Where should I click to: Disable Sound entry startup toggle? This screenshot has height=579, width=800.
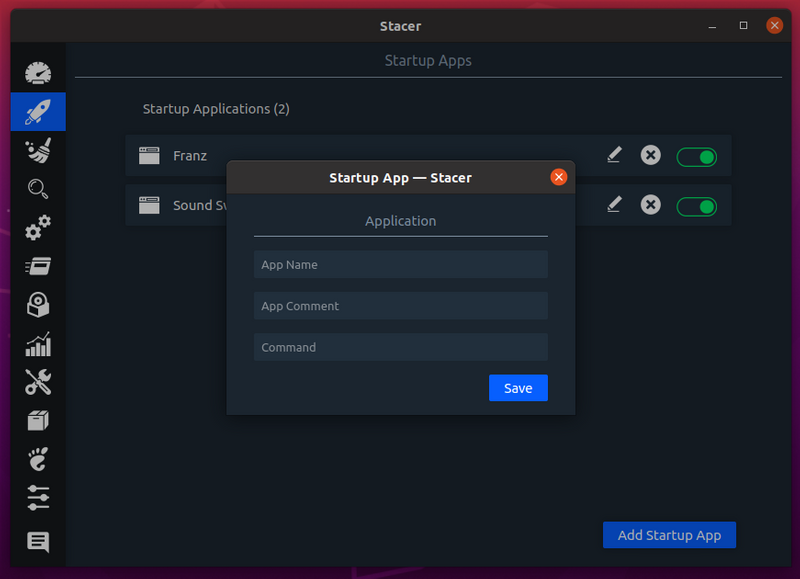coord(696,207)
